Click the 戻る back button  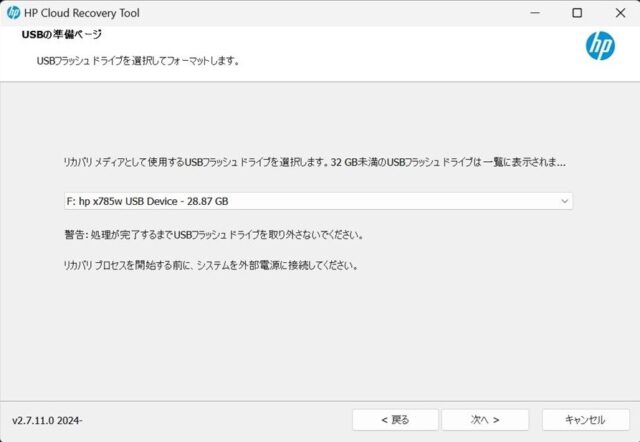[x=395, y=420]
